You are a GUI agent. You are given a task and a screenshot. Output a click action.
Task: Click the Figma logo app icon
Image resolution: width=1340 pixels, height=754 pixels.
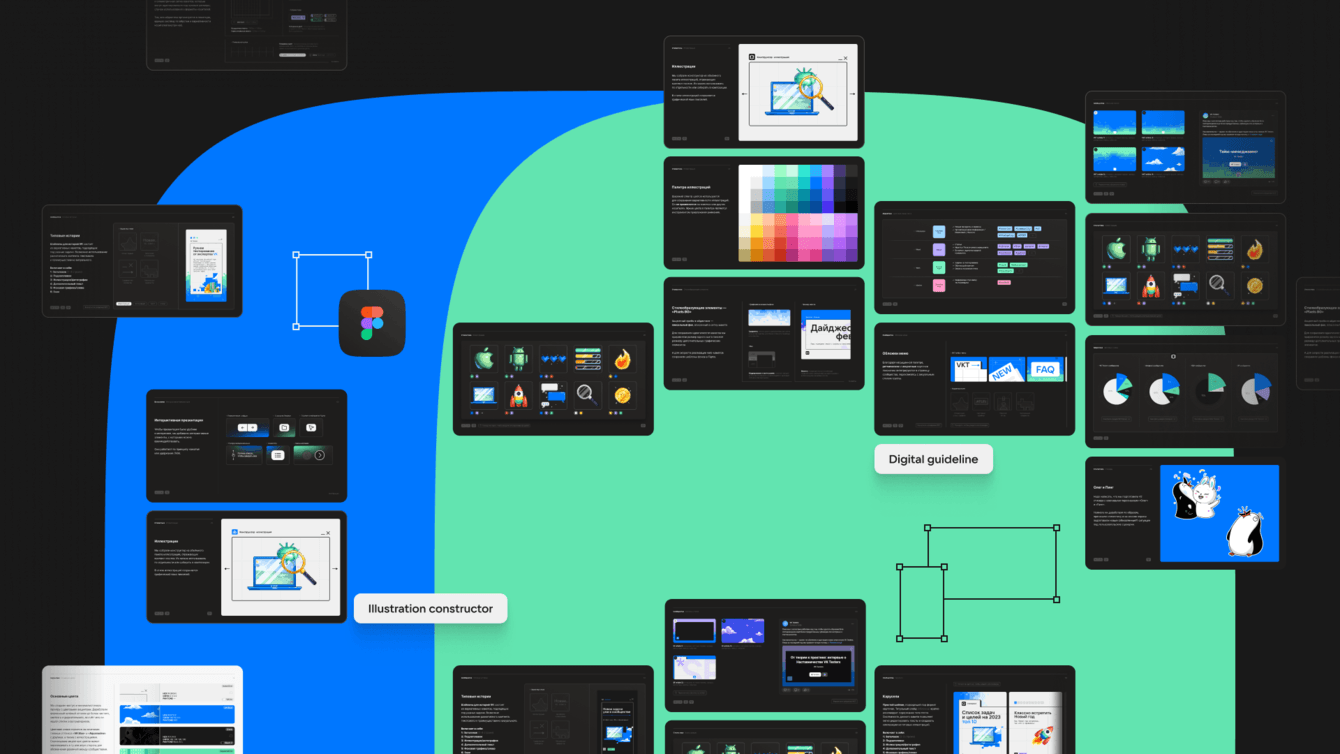pos(372,323)
